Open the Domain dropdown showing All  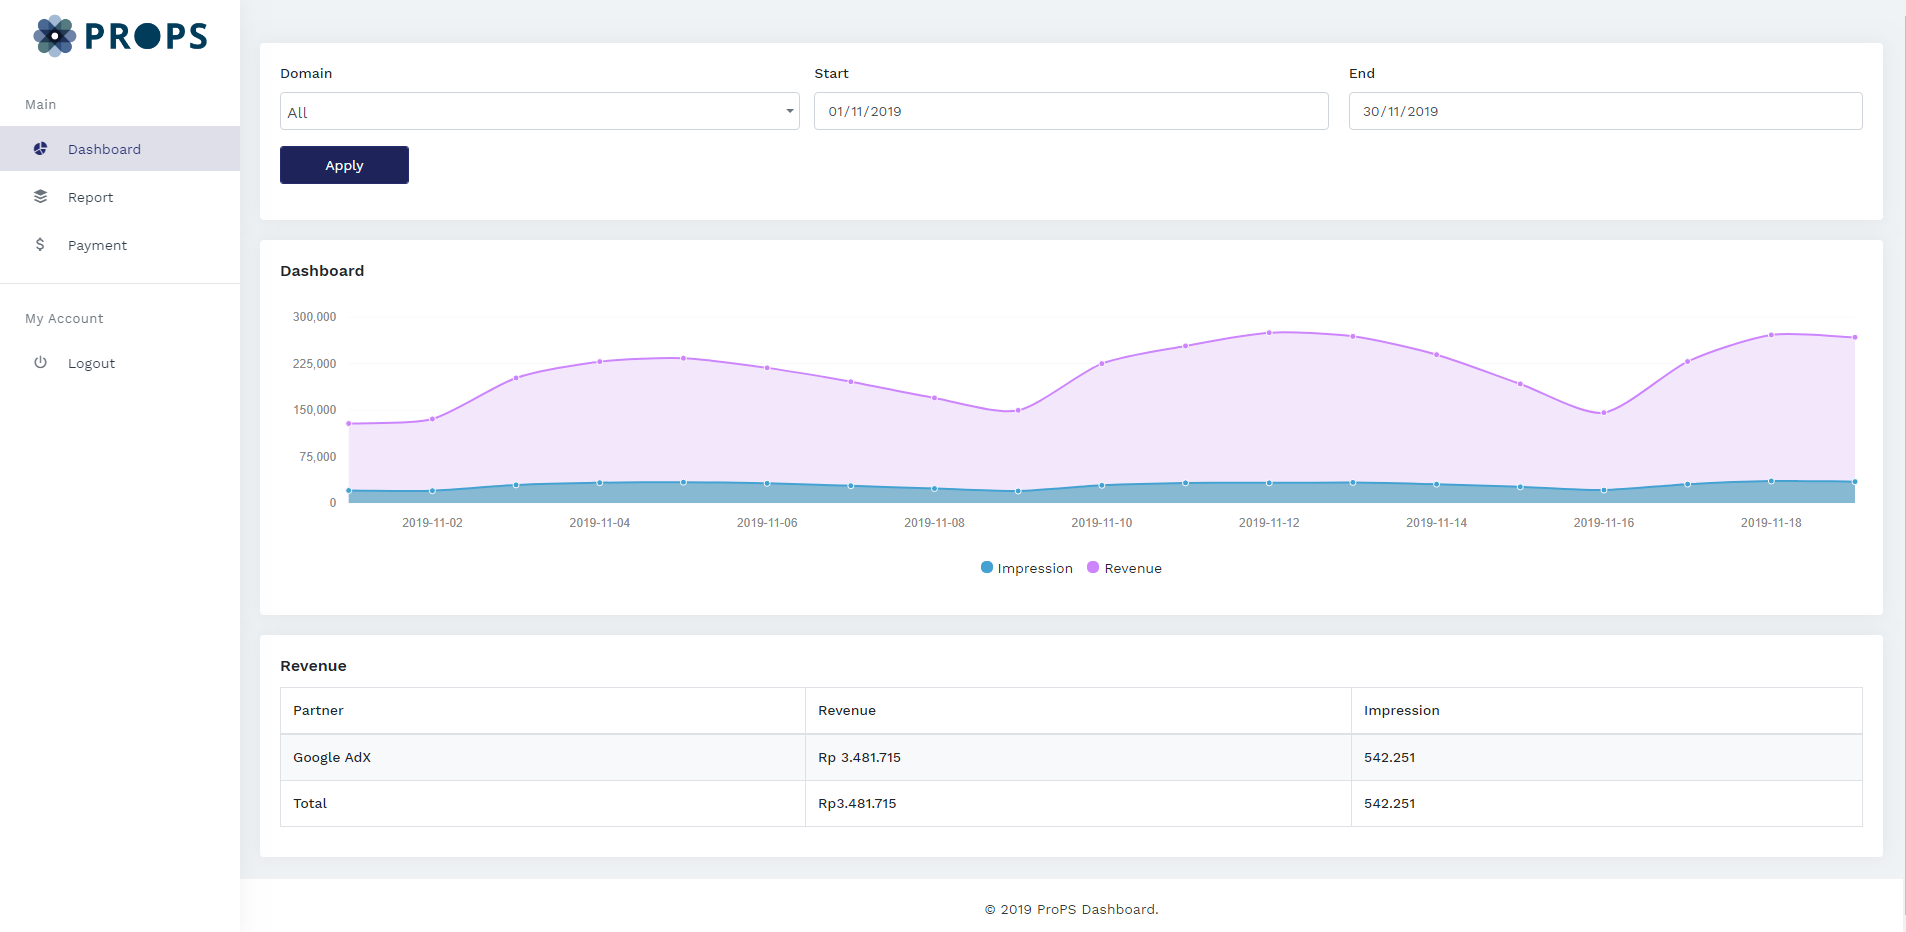coord(540,111)
